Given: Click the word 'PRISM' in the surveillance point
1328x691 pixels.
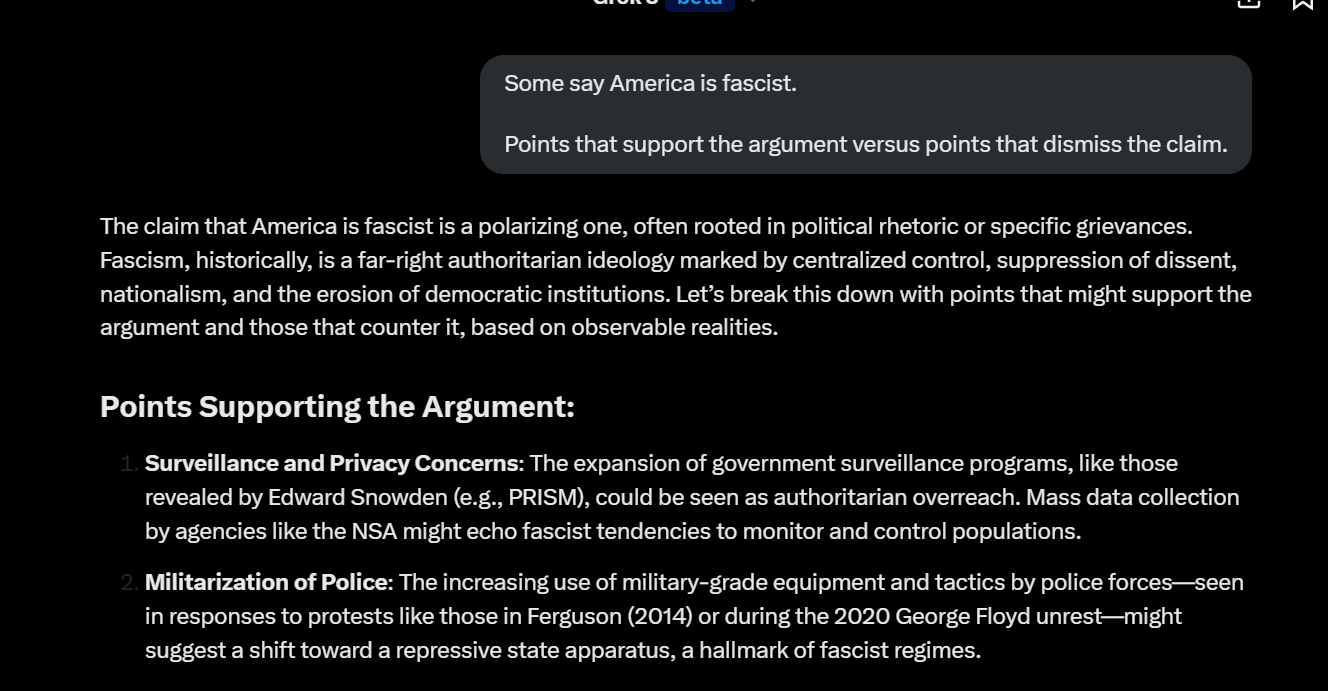Looking at the screenshot, I should point(543,497).
